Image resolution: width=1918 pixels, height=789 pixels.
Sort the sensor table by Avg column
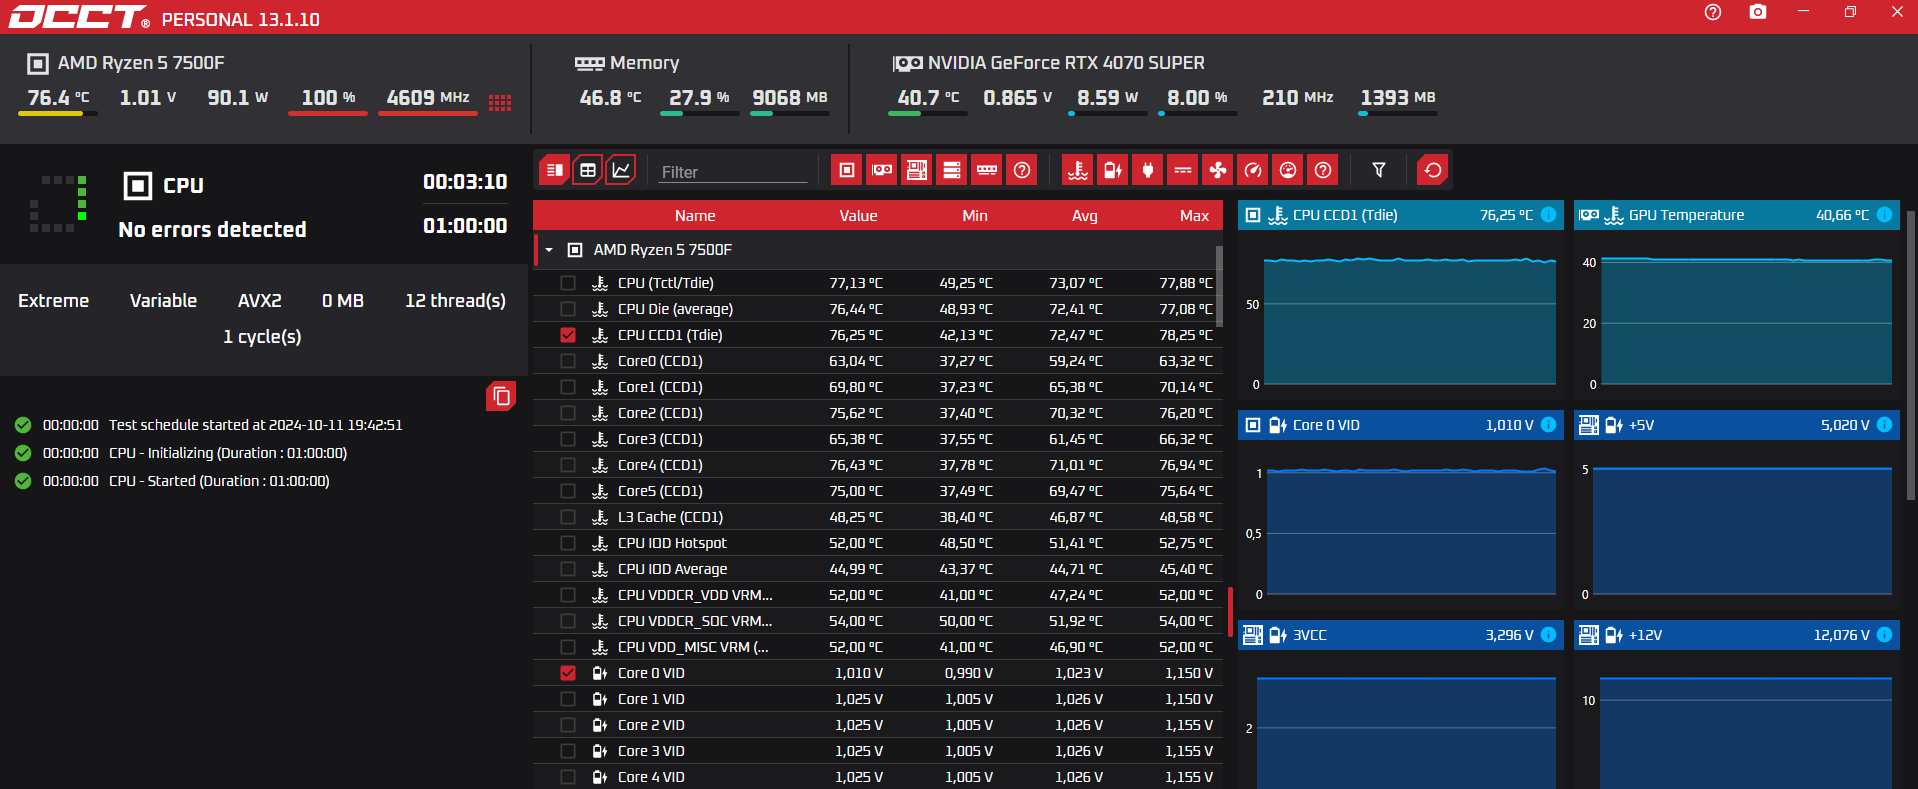[1085, 216]
